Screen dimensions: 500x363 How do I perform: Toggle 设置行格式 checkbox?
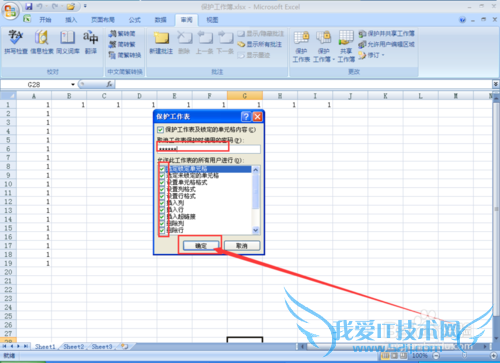pyautogui.click(x=162, y=196)
